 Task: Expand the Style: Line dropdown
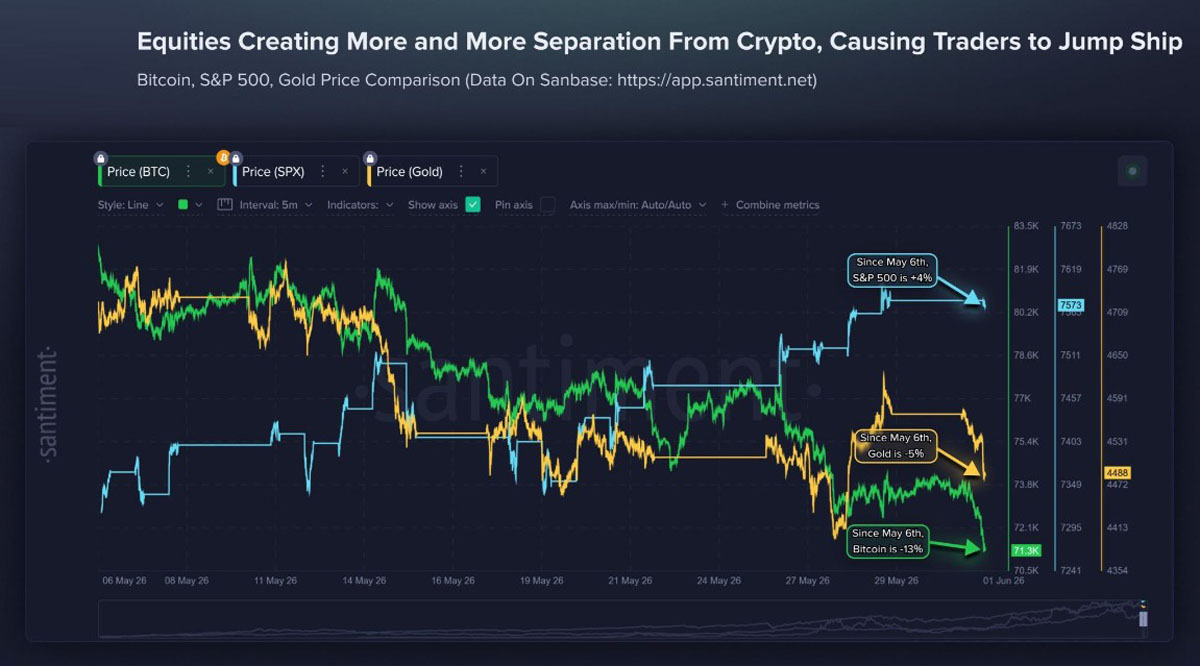tap(132, 205)
